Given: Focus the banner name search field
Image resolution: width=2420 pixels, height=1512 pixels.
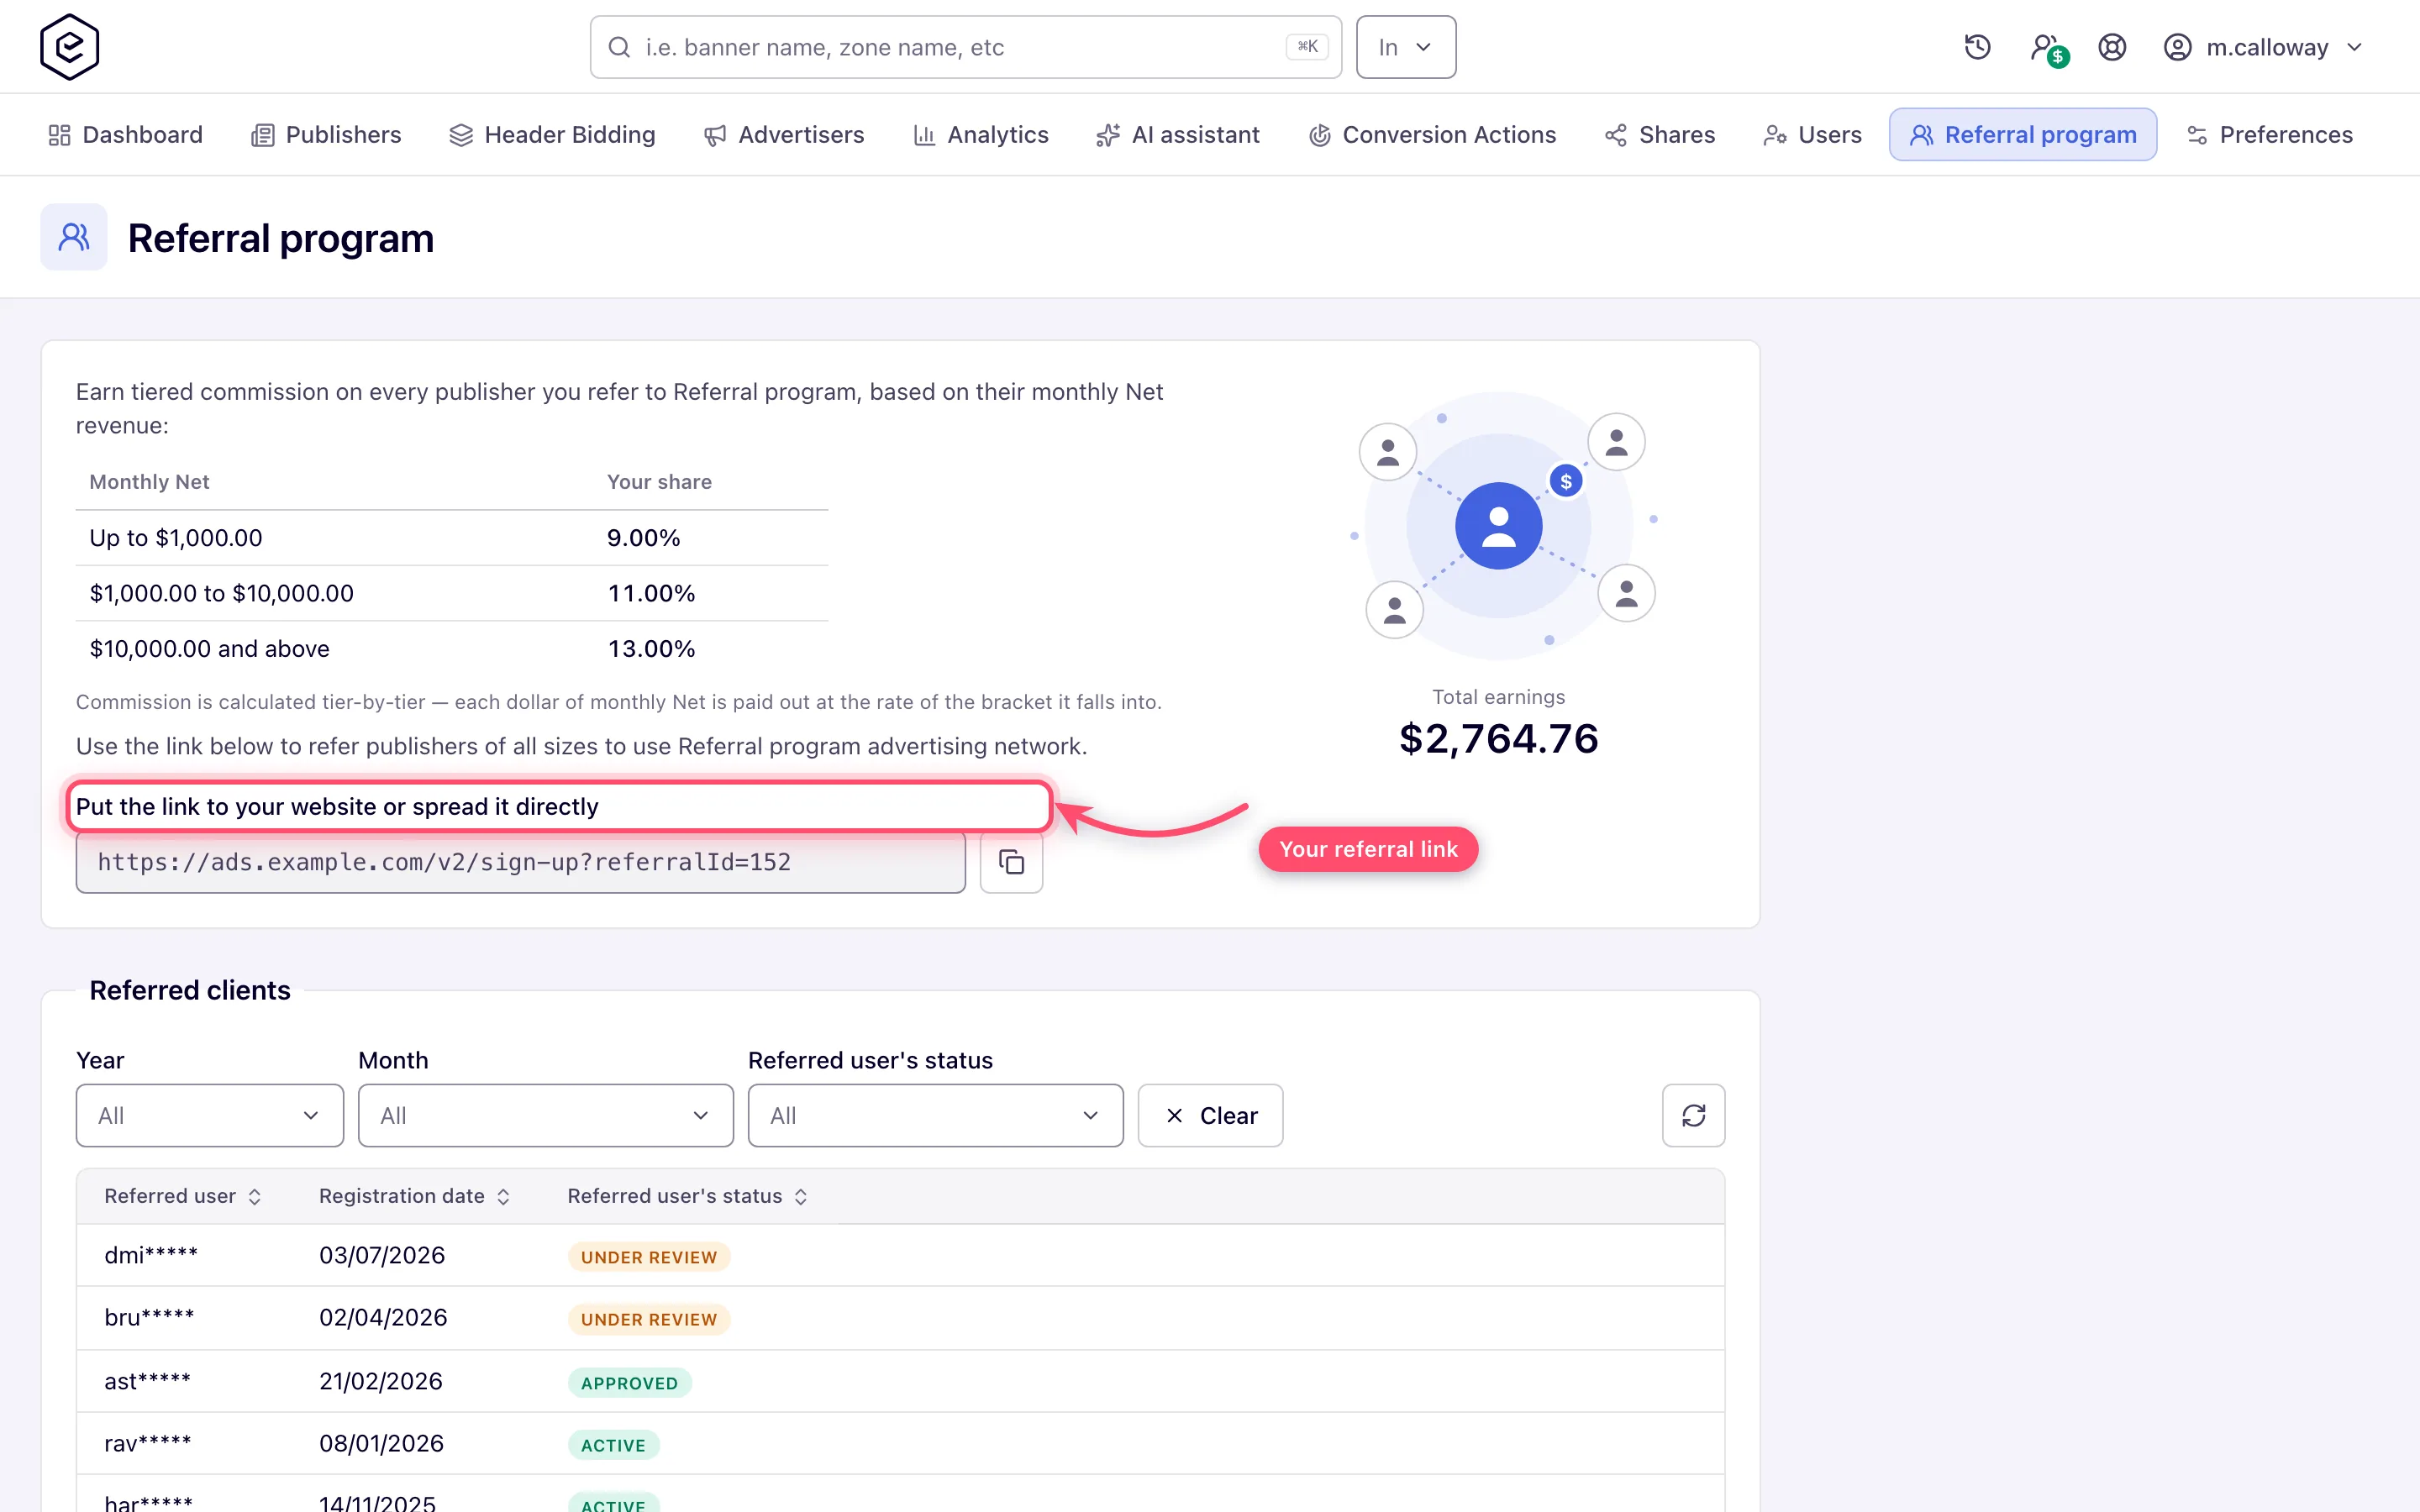Looking at the screenshot, I should [965, 47].
